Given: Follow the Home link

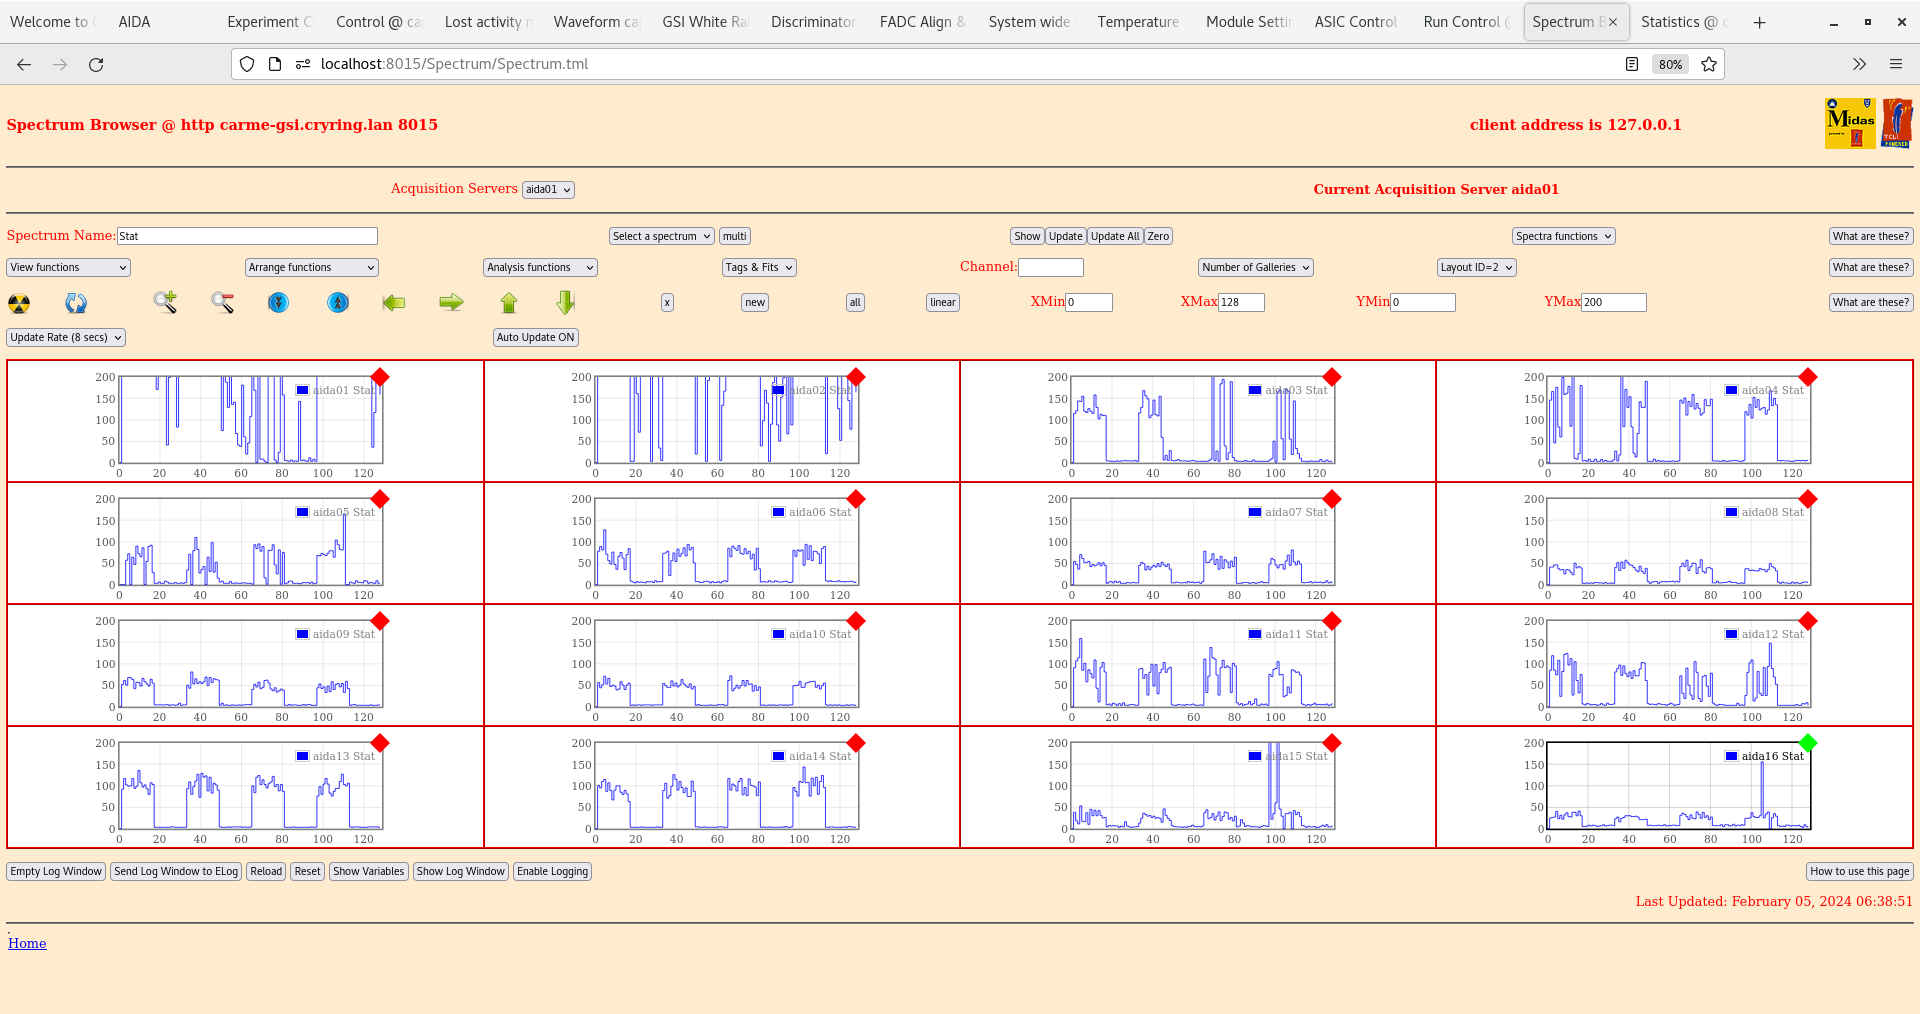Looking at the screenshot, I should [x=27, y=943].
